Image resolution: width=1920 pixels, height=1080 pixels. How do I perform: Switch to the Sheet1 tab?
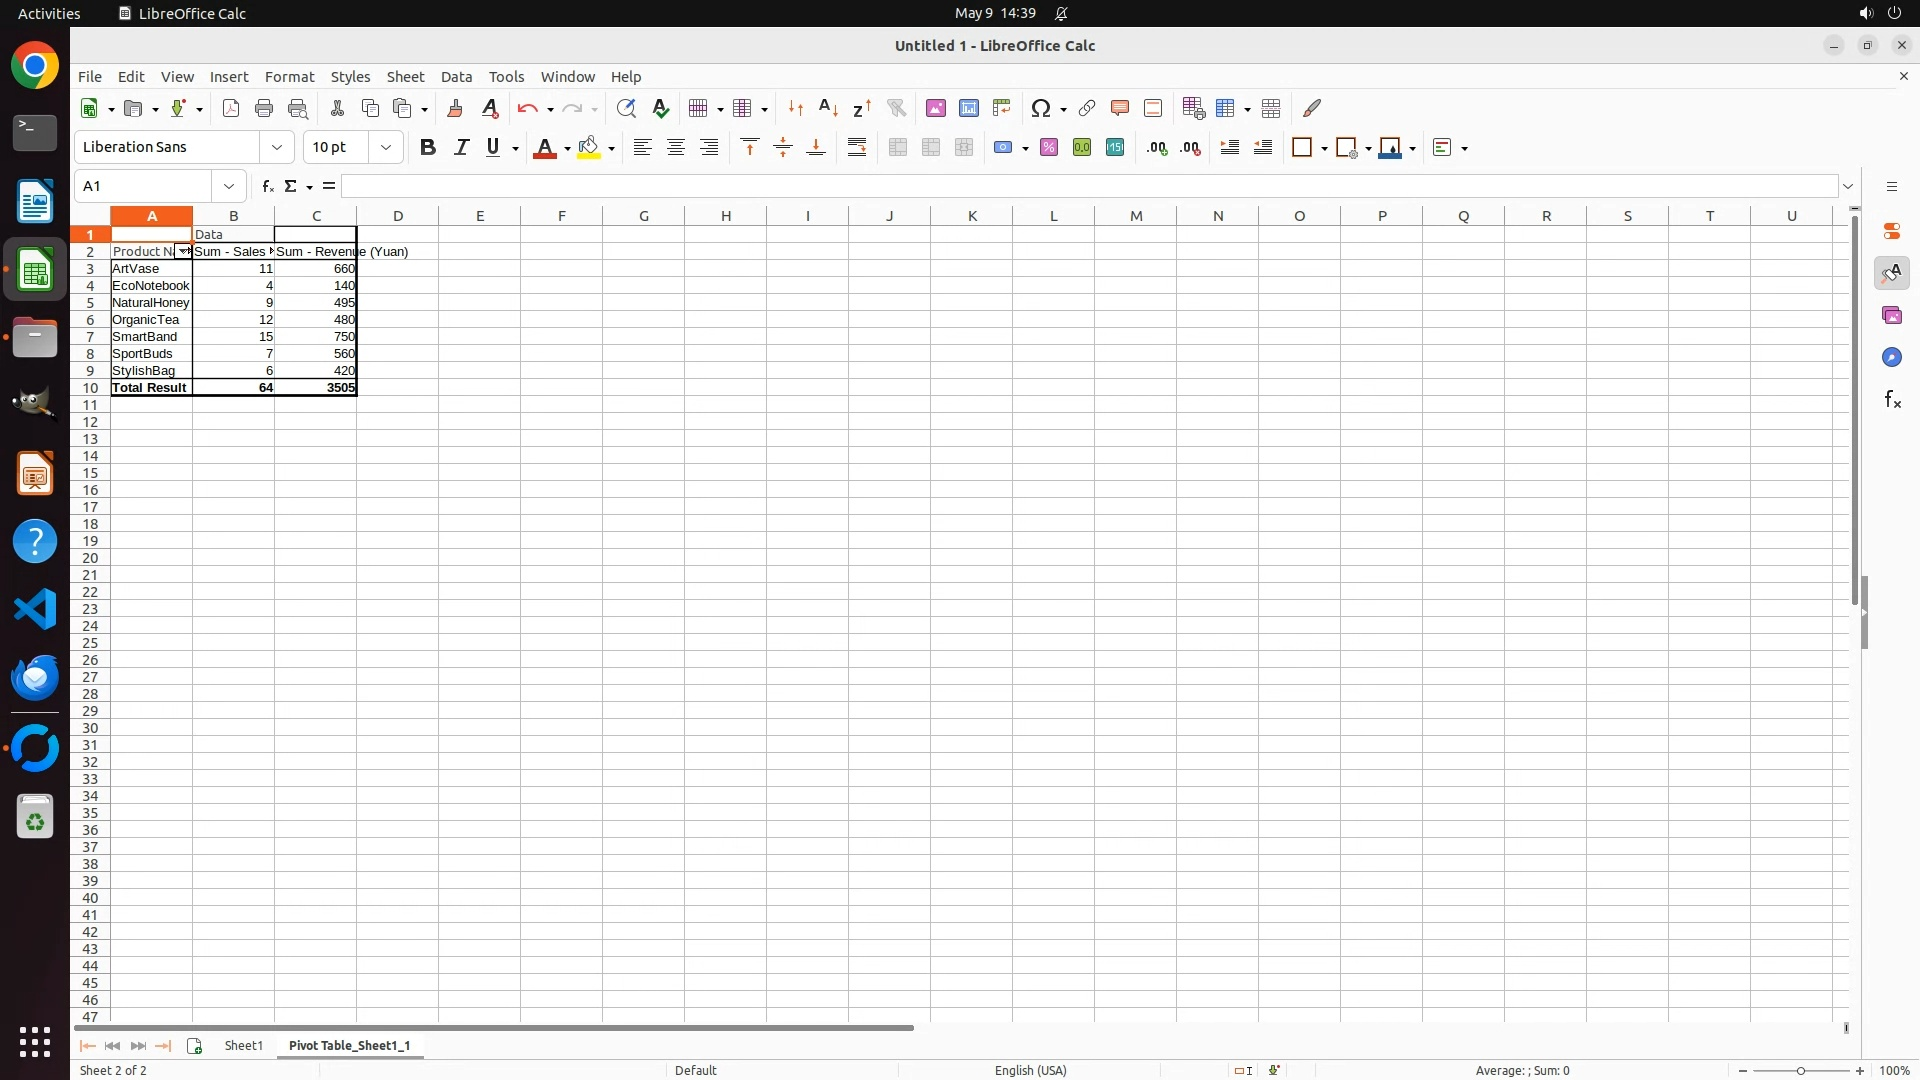243,1046
